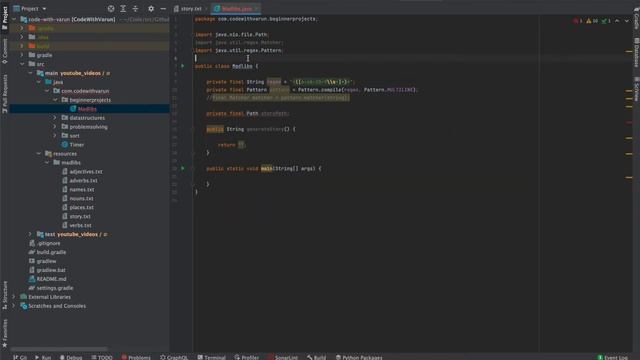Open the Favorites tool window

tap(4, 333)
